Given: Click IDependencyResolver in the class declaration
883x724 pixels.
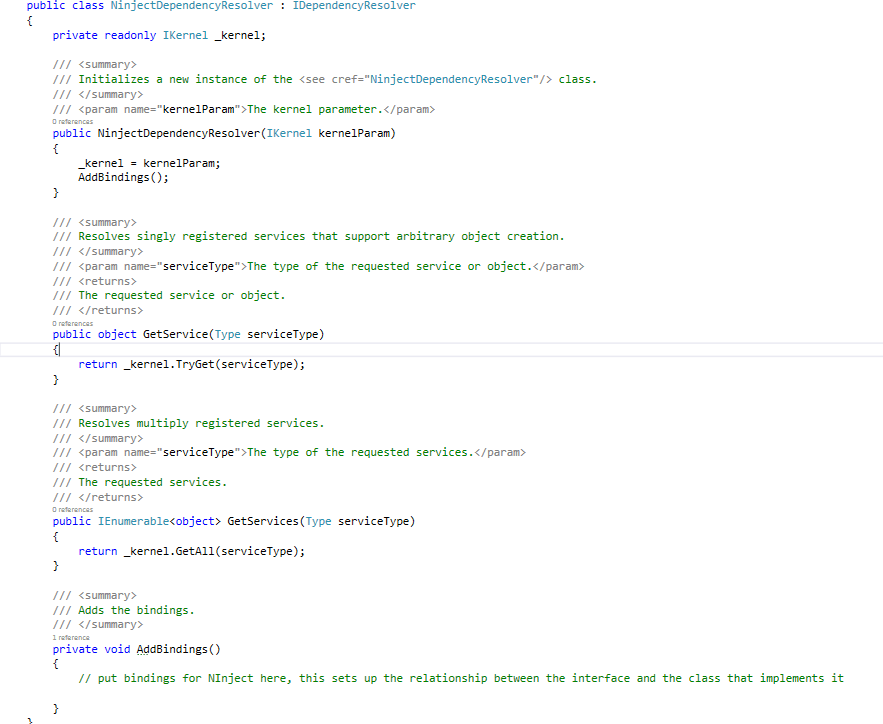Looking at the screenshot, I should click(354, 6).
